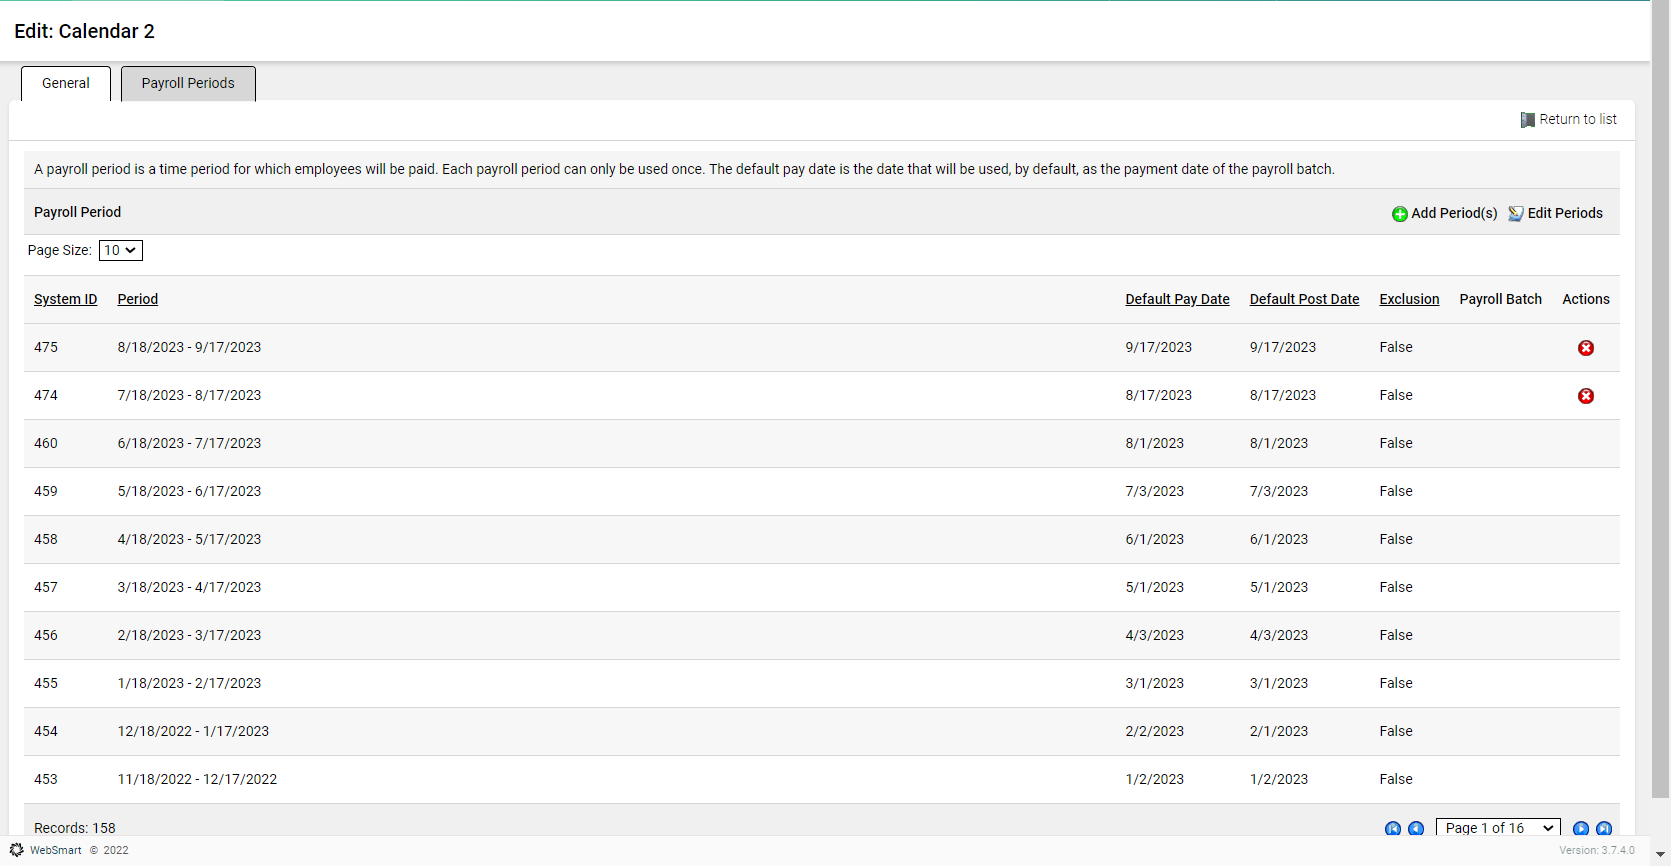Click the green Add Period(s) plus icon
Image resolution: width=1671 pixels, height=866 pixels.
(x=1399, y=214)
